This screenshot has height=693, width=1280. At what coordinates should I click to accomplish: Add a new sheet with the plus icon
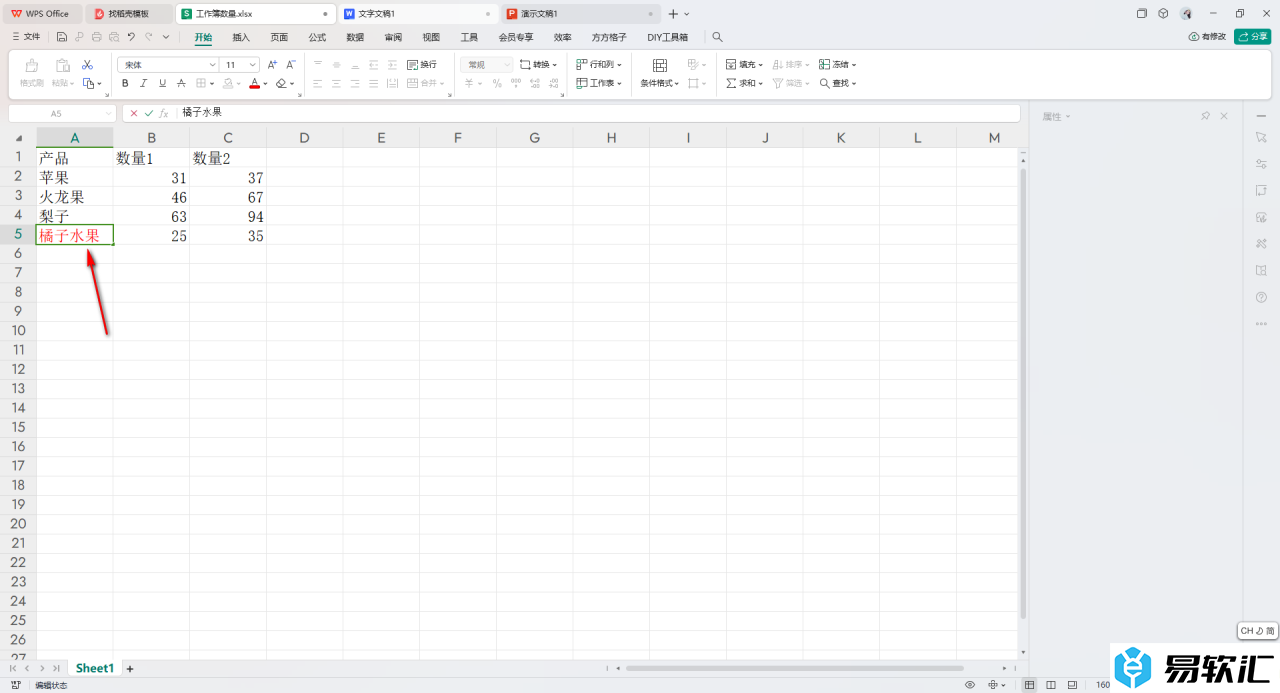(129, 668)
